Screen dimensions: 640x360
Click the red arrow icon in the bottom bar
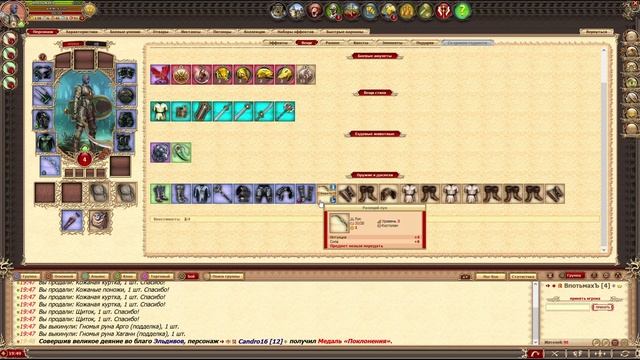[x=536, y=354]
